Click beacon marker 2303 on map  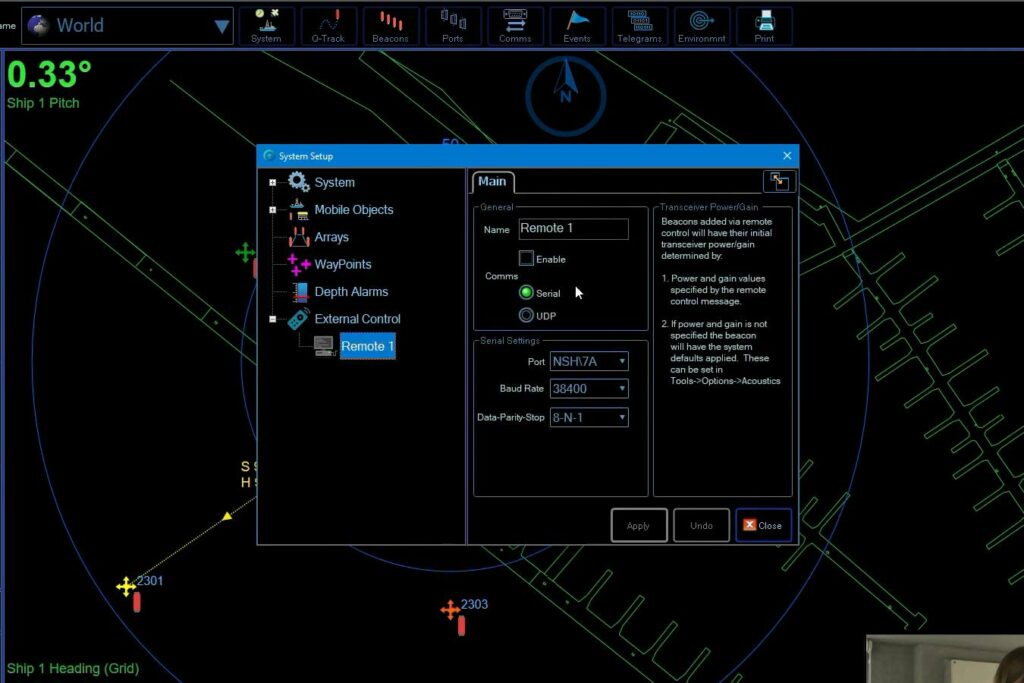(x=450, y=610)
